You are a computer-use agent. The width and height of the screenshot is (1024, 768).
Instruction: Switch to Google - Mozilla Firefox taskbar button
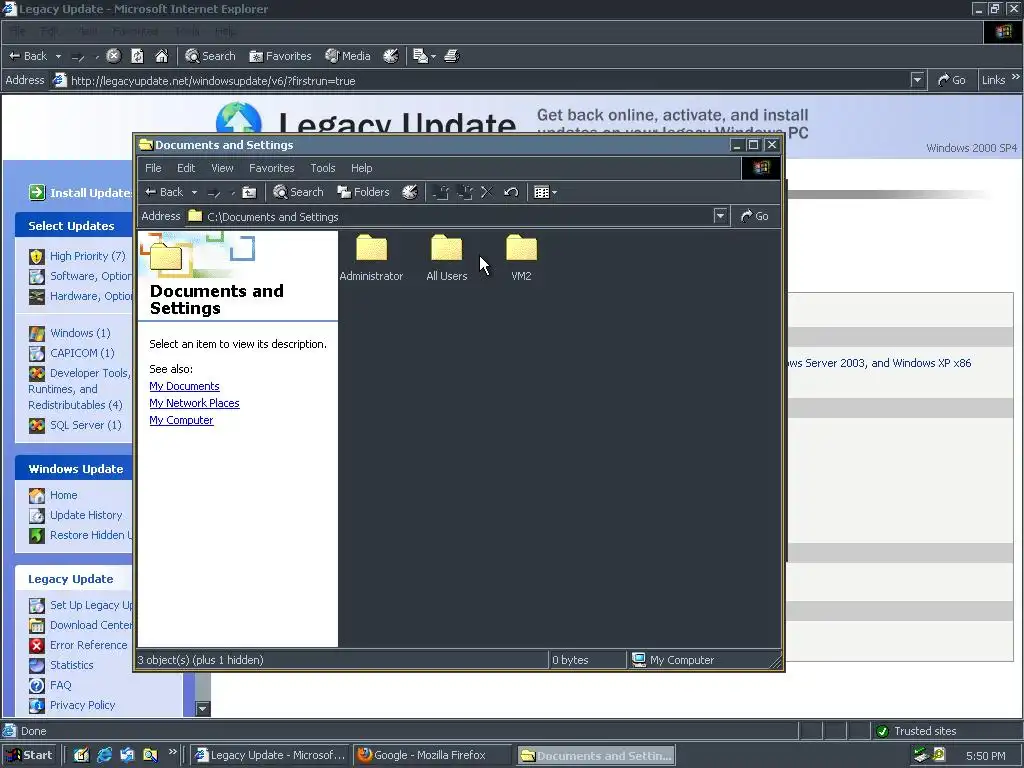click(x=434, y=755)
